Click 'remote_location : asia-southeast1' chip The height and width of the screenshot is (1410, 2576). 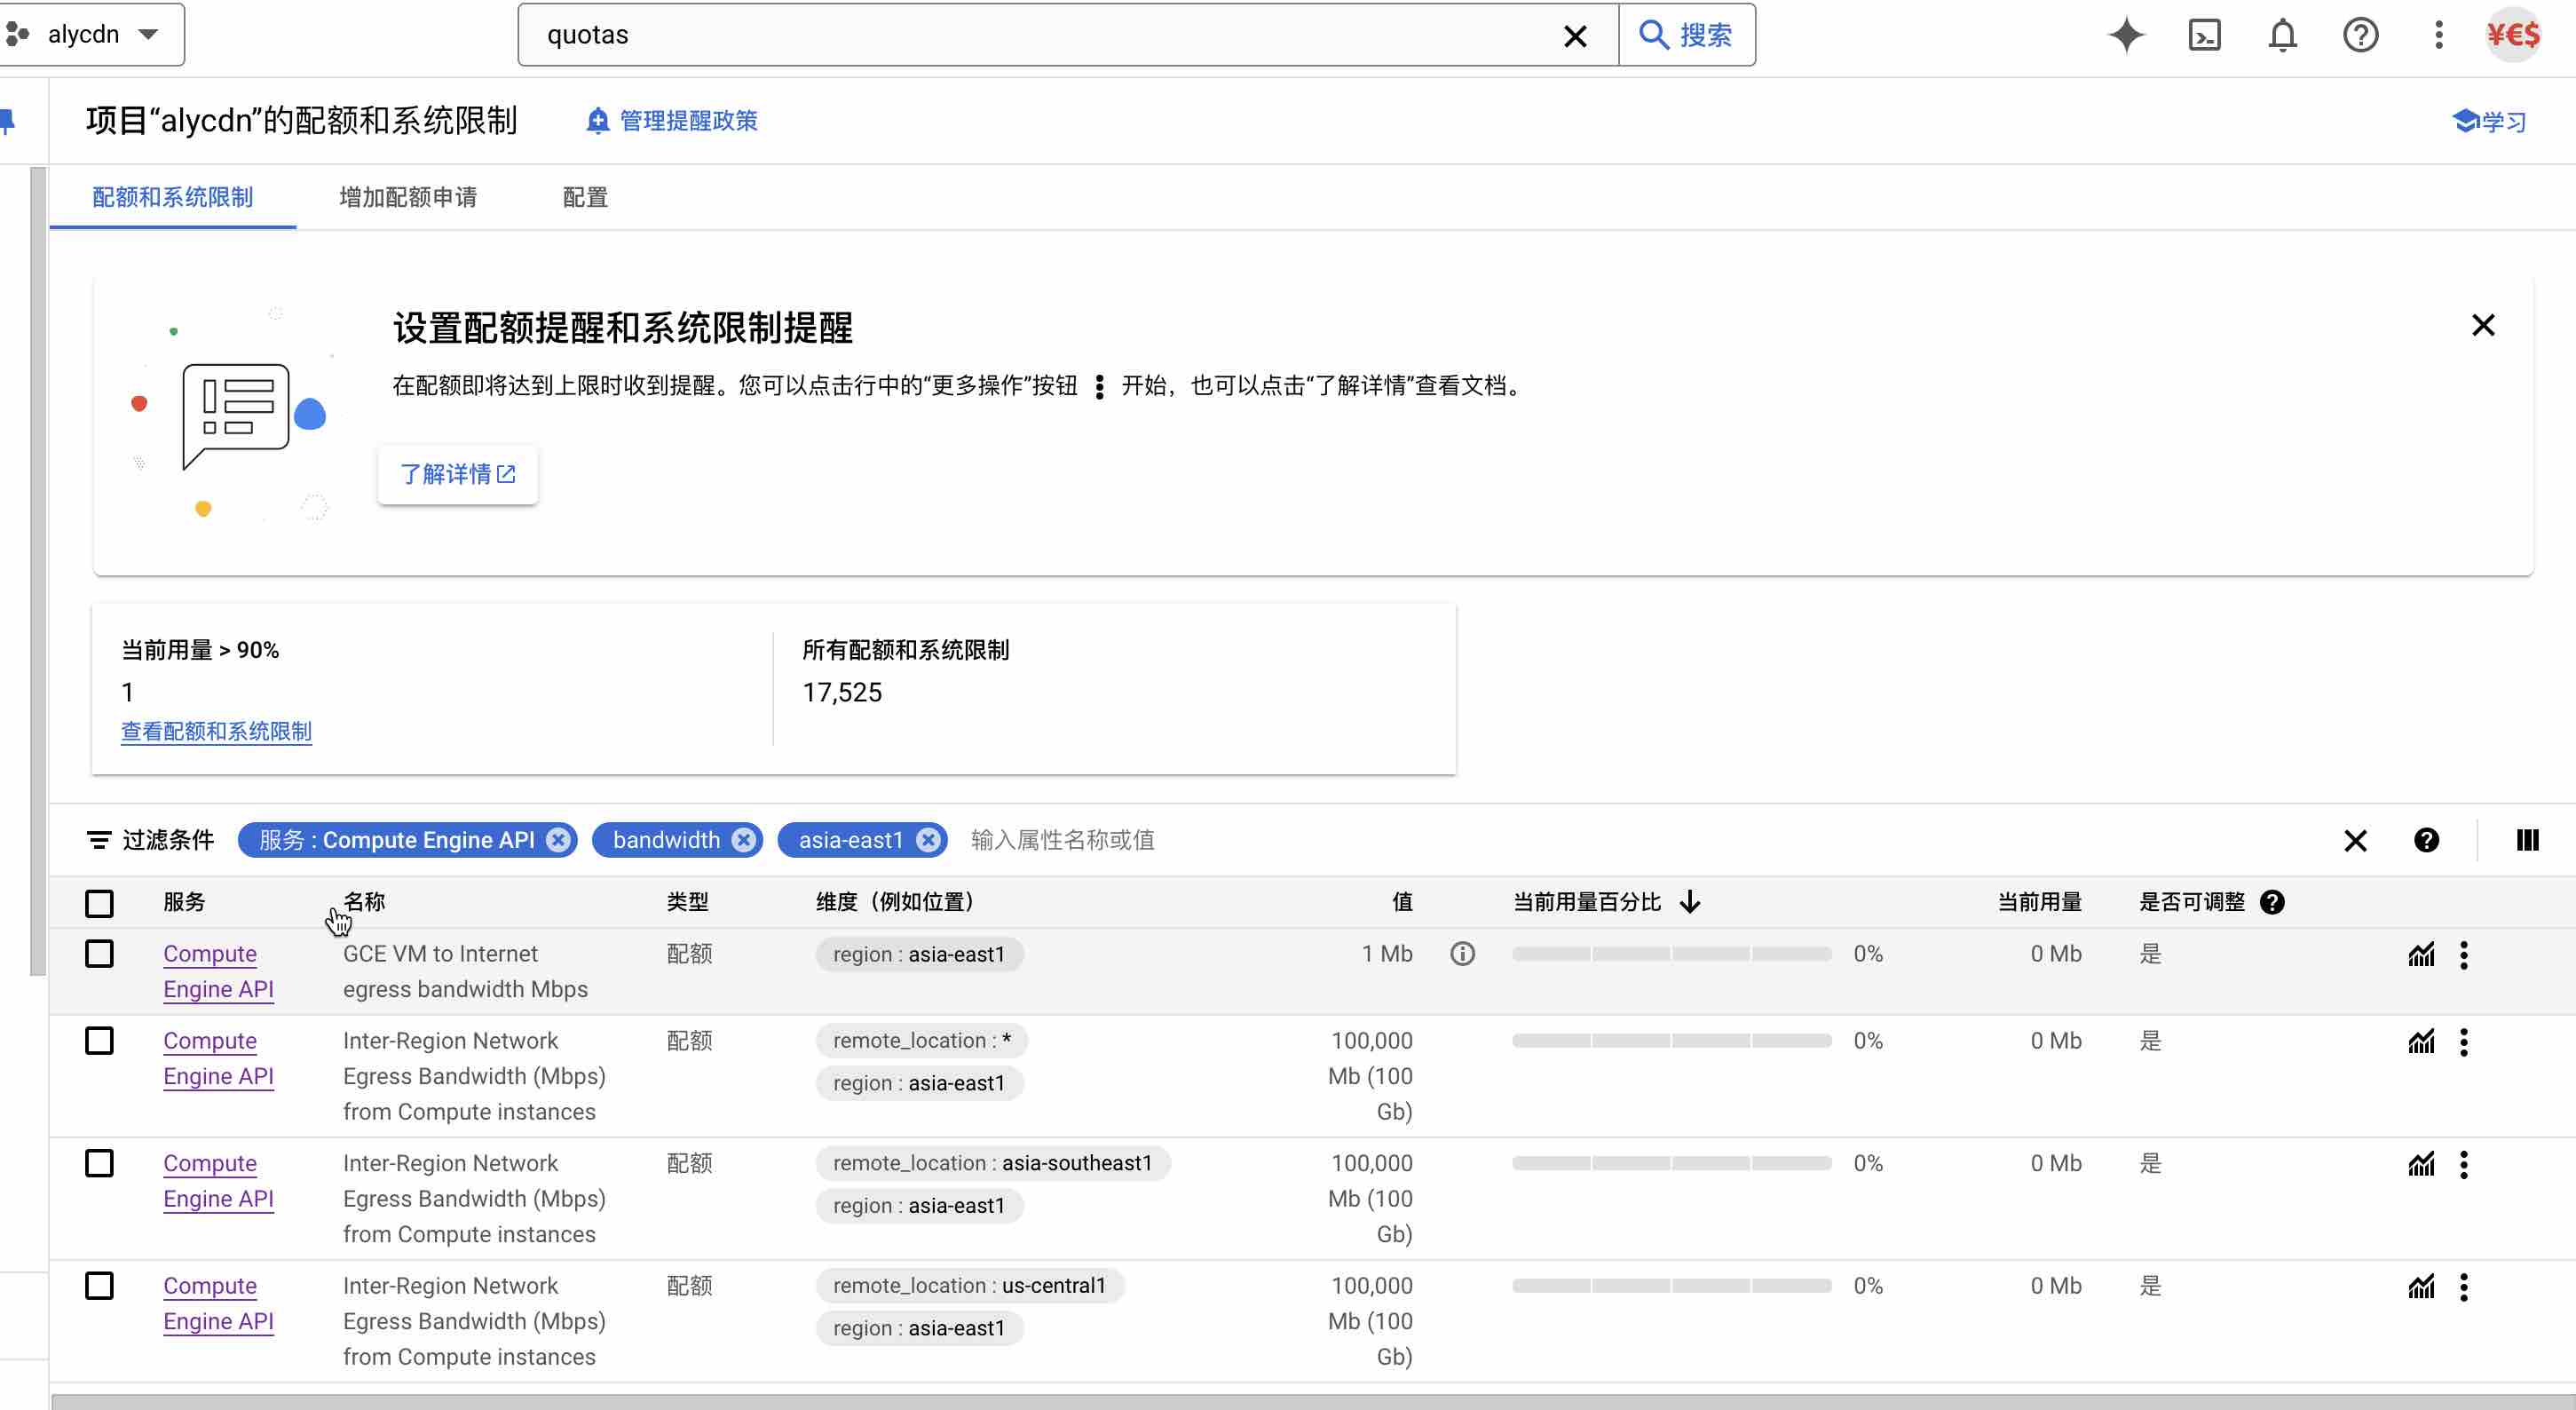coord(992,1163)
